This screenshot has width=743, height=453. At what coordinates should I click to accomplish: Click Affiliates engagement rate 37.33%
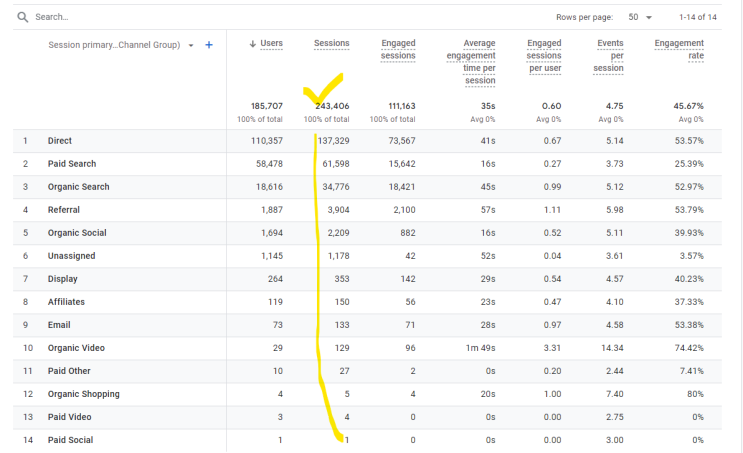pyautogui.click(x=689, y=302)
